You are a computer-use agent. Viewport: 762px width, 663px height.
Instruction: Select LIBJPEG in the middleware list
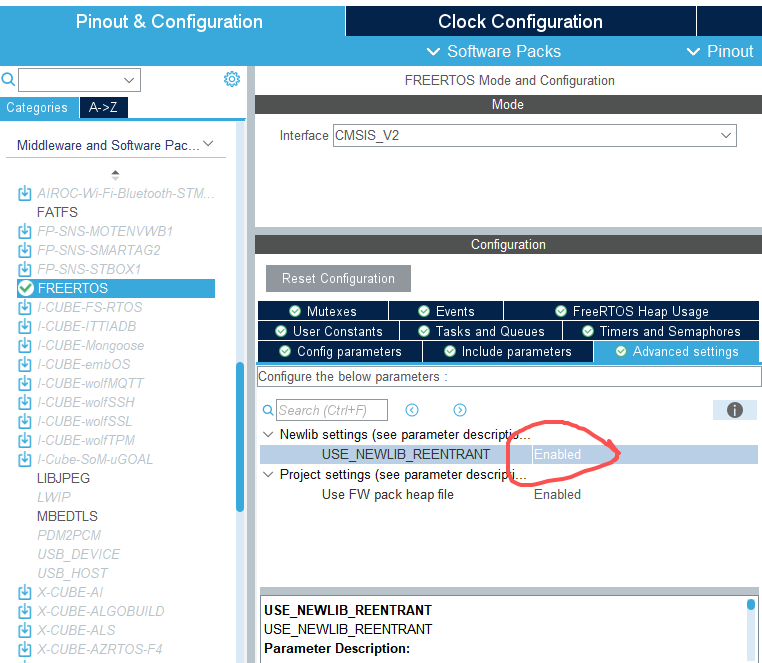point(64,478)
